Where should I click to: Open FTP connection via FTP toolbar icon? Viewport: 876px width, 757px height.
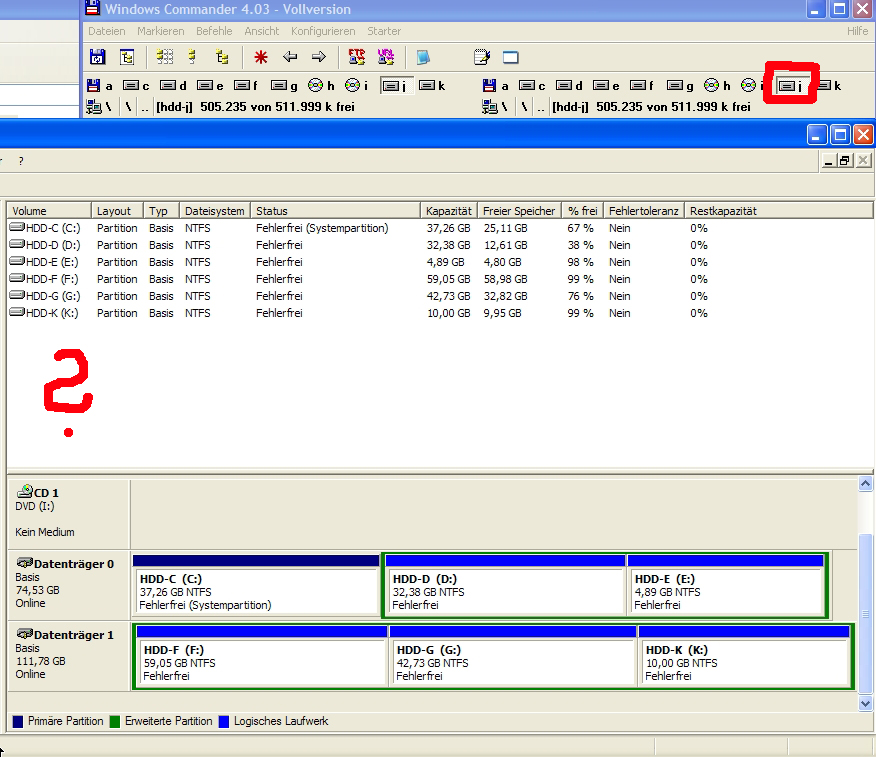pyautogui.click(x=357, y=57)
